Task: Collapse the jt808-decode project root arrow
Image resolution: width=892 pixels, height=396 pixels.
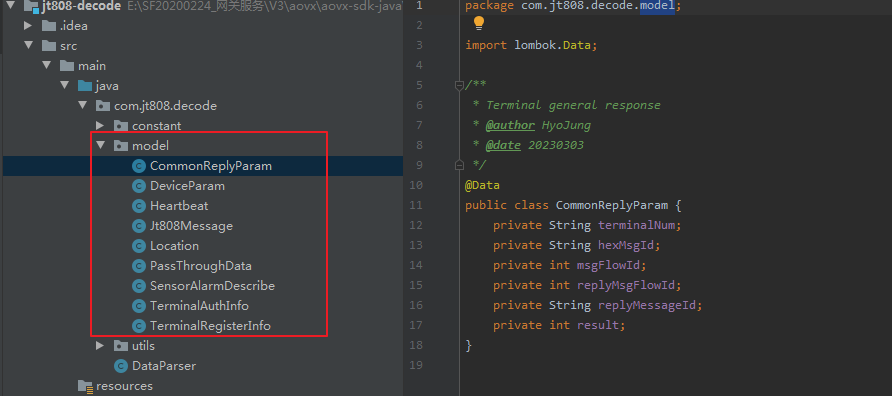Action: point(10,6)
